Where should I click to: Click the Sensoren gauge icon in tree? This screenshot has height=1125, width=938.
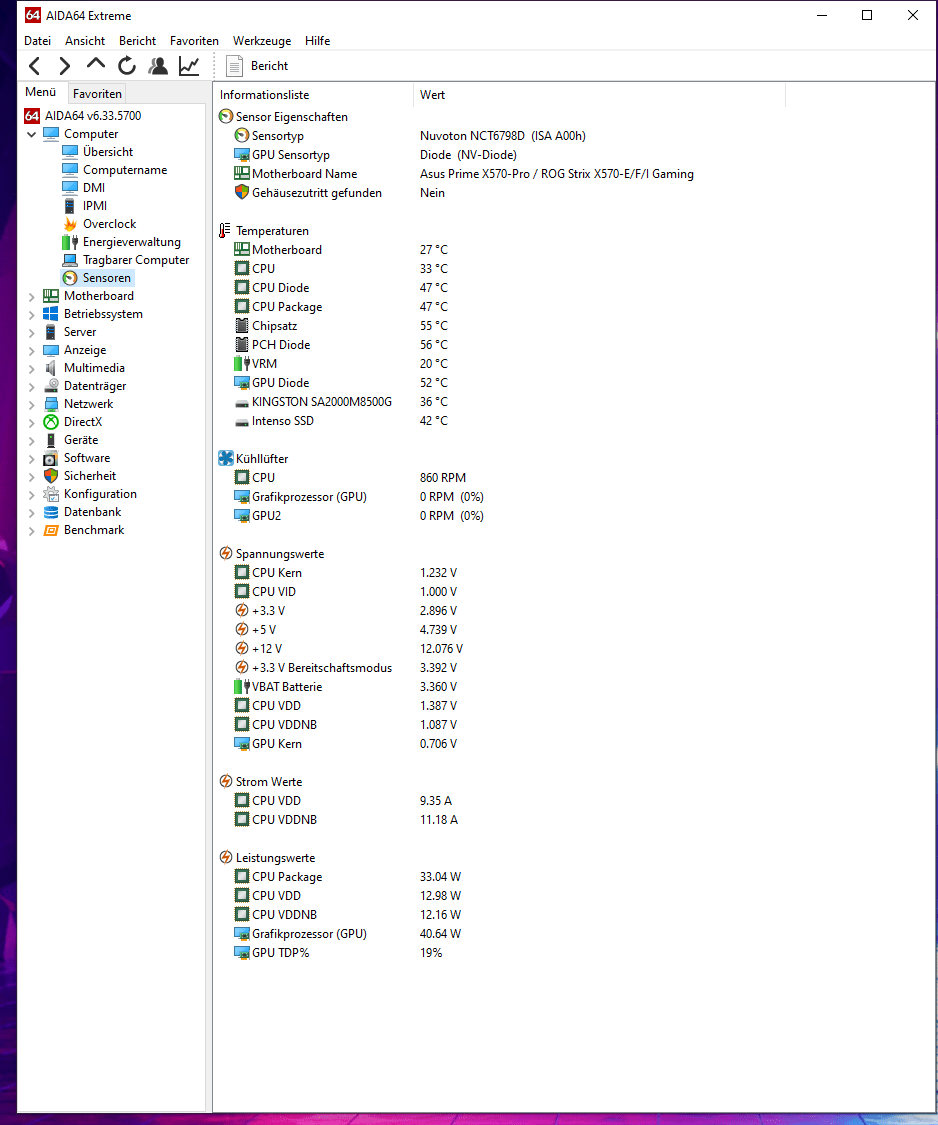coord(70,278)
